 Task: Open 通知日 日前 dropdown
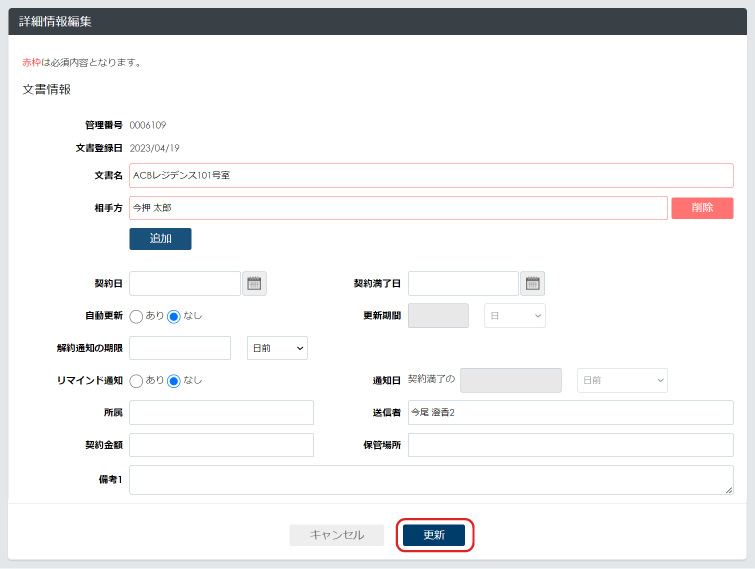[x=622, y=381]
